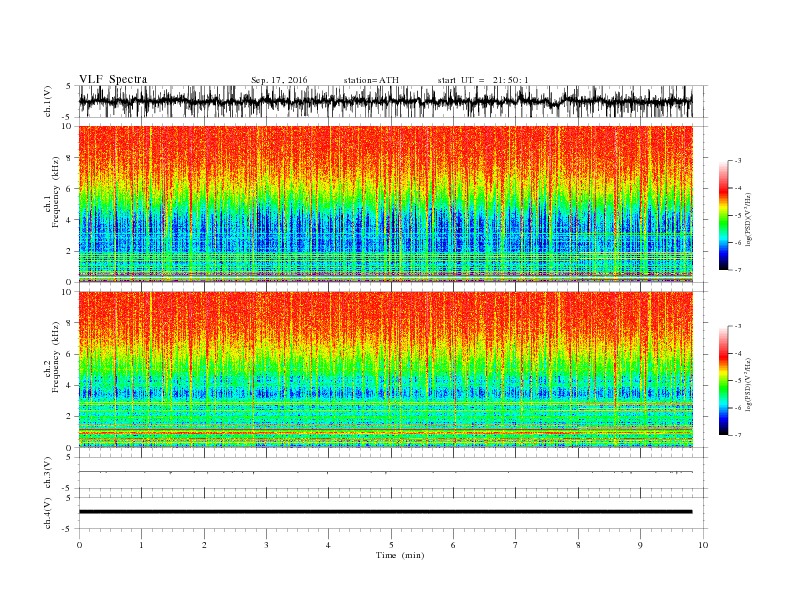The height and width of the screenshot is (612, 792).
Task: Click the "ch.4(V)" axis label
Action: pyautogui.click(x=48, y=513)
